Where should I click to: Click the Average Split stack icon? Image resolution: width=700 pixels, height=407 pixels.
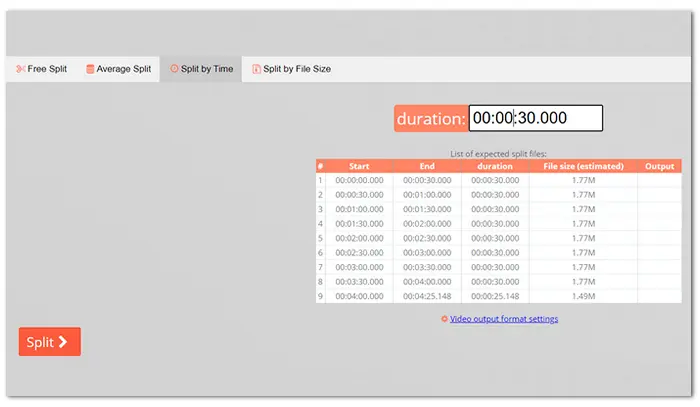tap(90, 70)
